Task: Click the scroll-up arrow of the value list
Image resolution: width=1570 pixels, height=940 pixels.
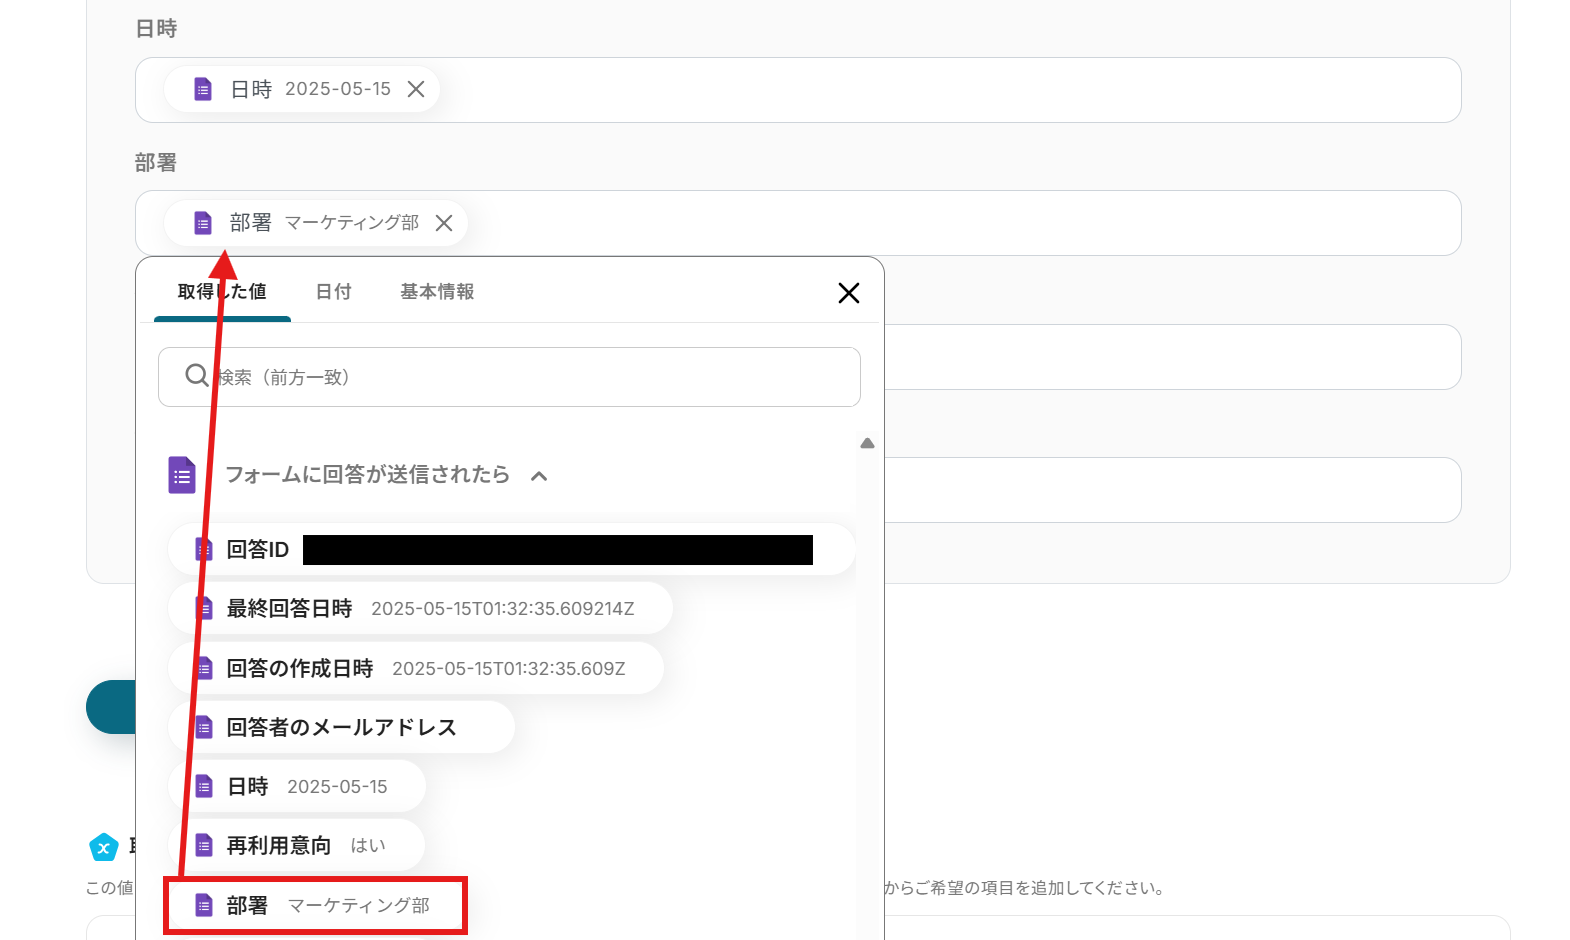Action: [867, 443]
